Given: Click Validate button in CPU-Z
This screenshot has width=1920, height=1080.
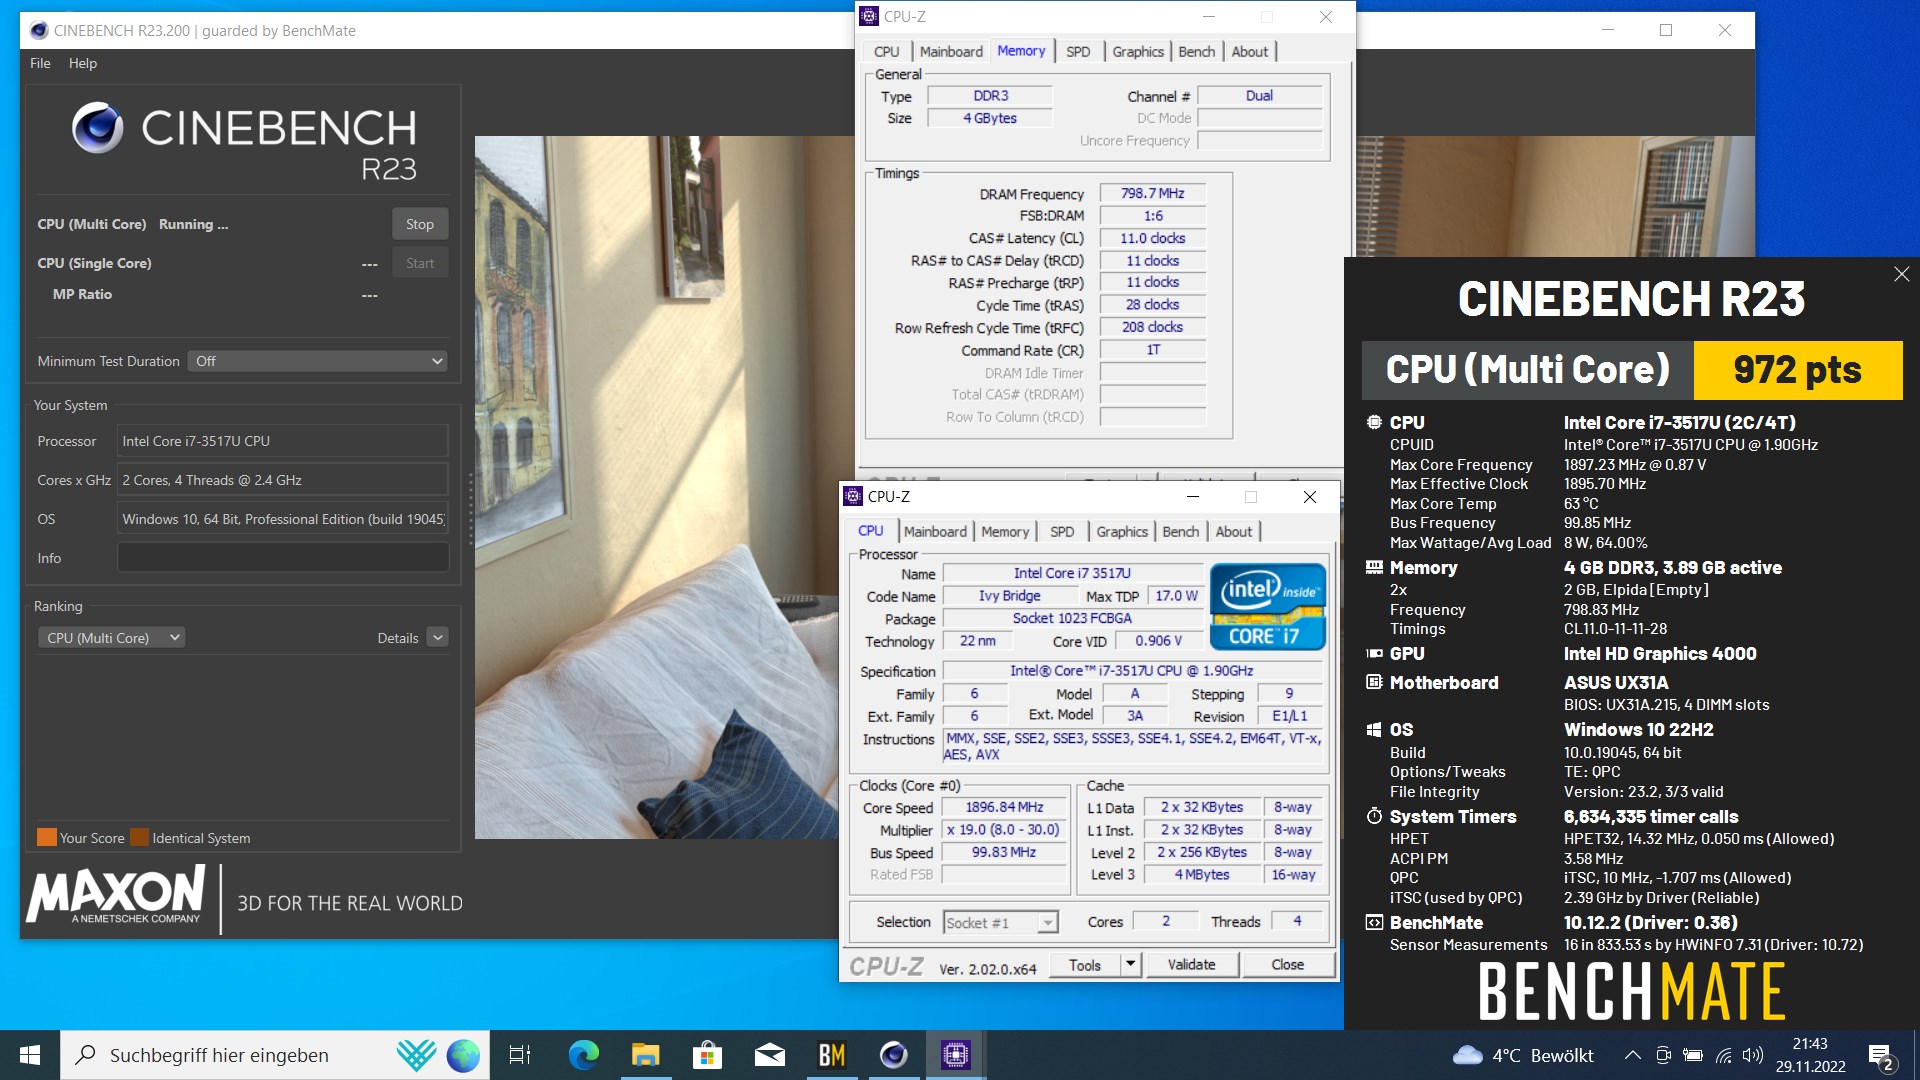Looking at the screenshot, I should tap(1192, 964).
